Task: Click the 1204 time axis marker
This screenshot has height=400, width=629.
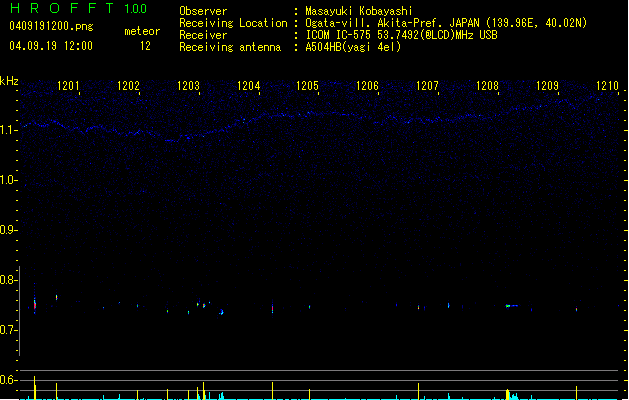Action: coord(248,85)
